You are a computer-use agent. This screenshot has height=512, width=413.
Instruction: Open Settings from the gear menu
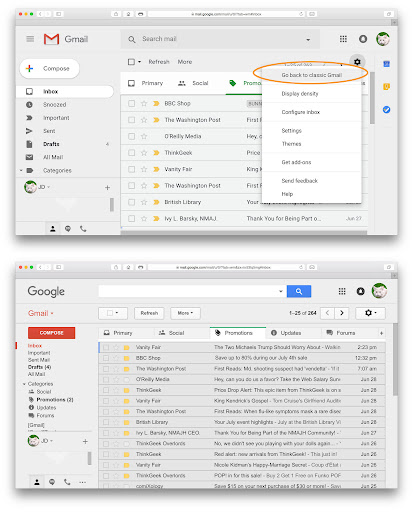tap(291, 131)
